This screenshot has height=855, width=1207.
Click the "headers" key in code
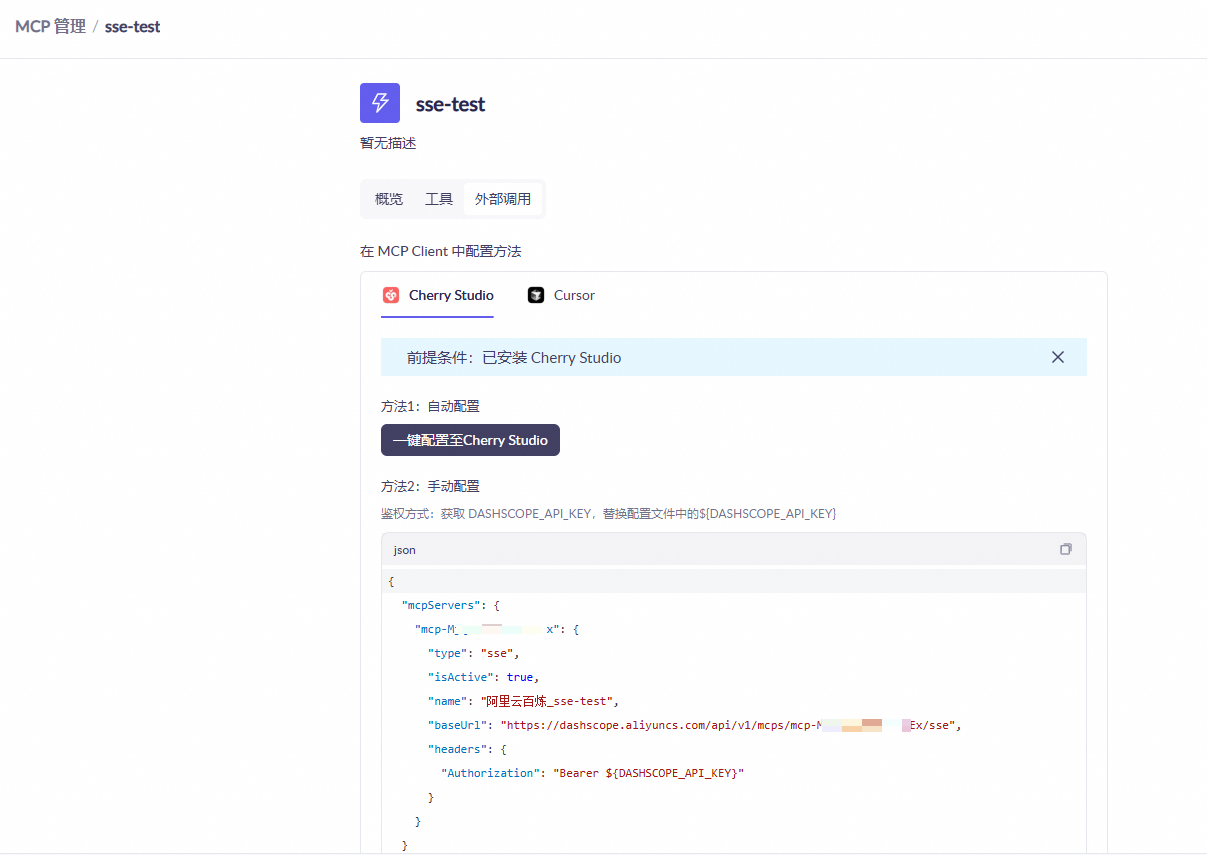tap(457, 749)
